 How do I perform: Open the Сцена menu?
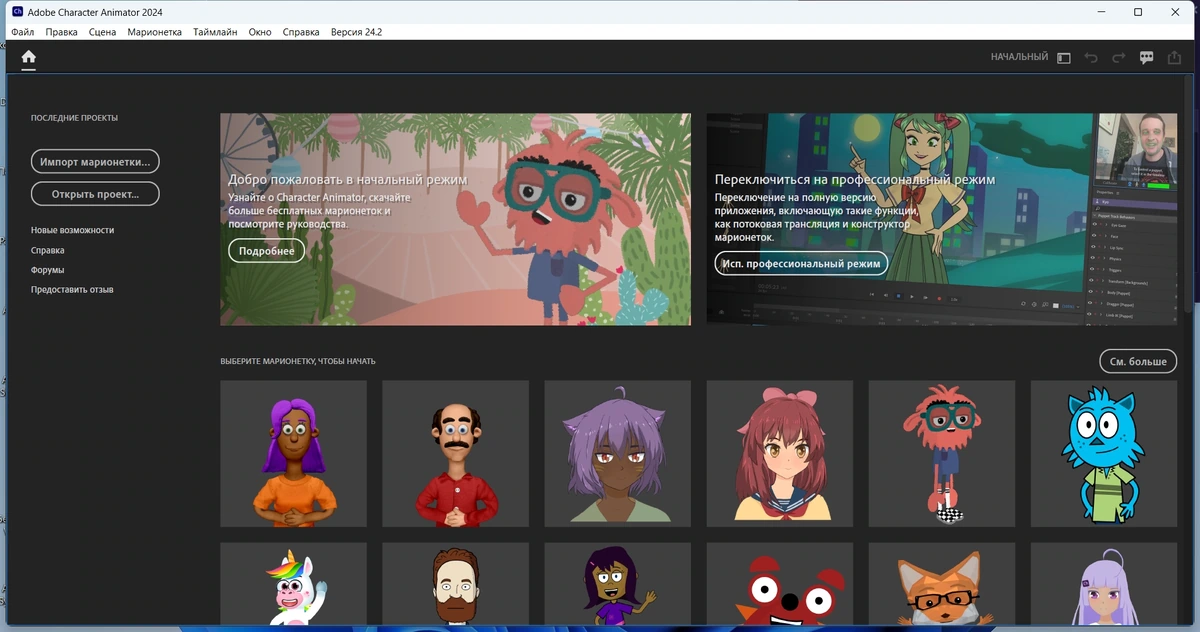pyautogui.click(x=102, y=32)
